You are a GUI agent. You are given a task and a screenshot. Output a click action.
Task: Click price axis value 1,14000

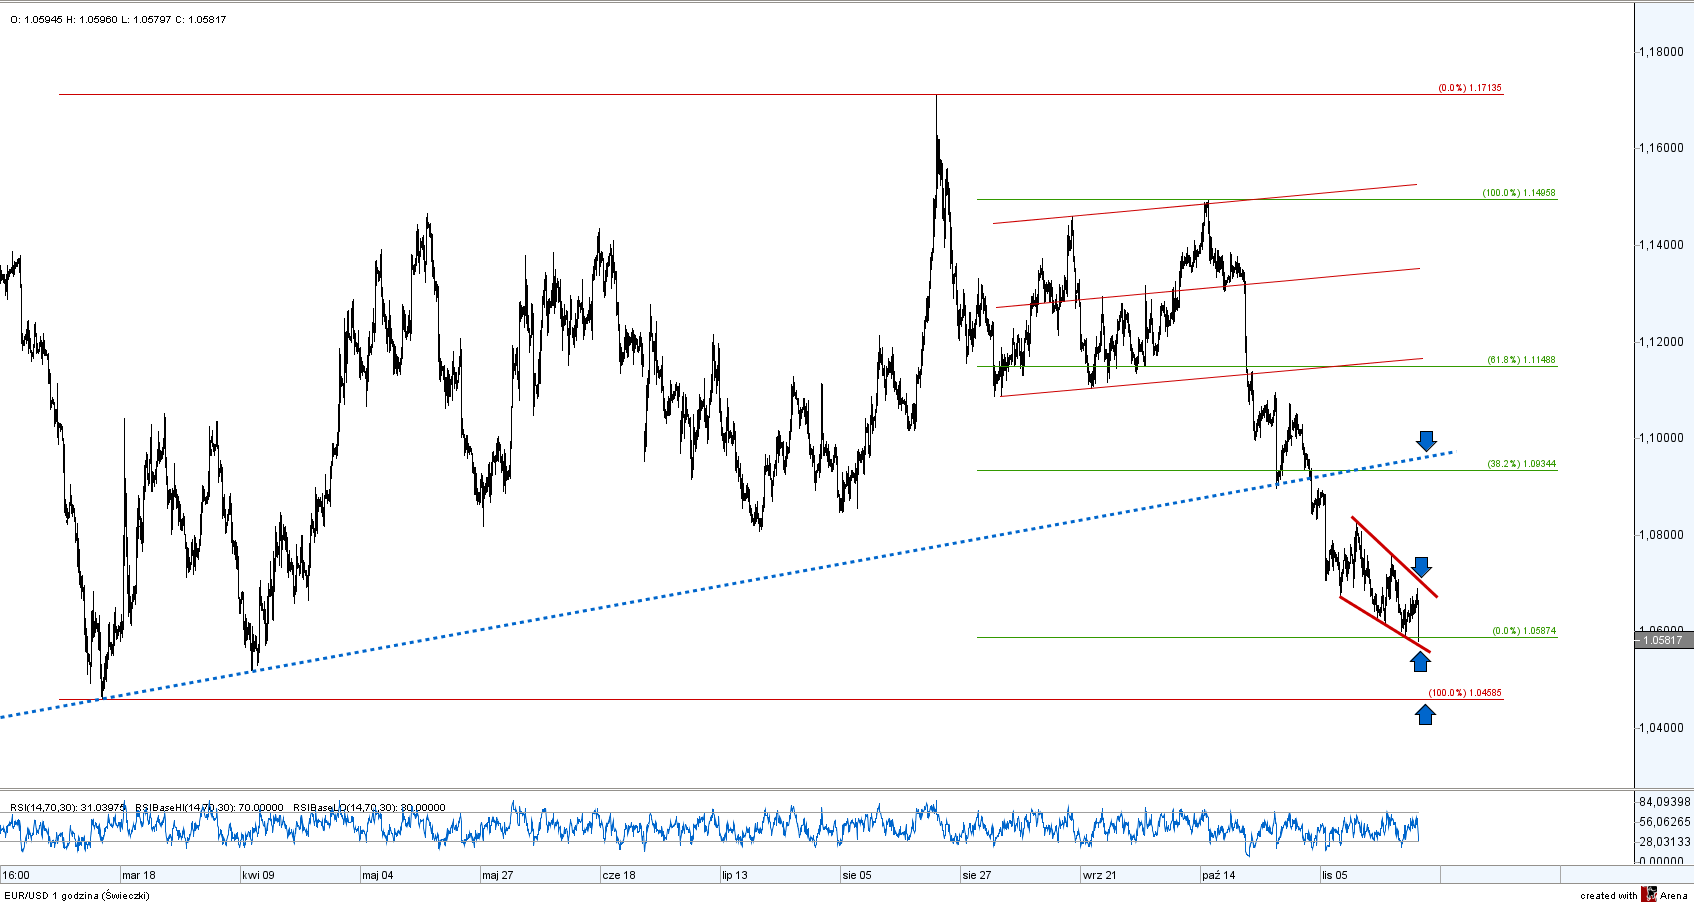(1662, 245)
